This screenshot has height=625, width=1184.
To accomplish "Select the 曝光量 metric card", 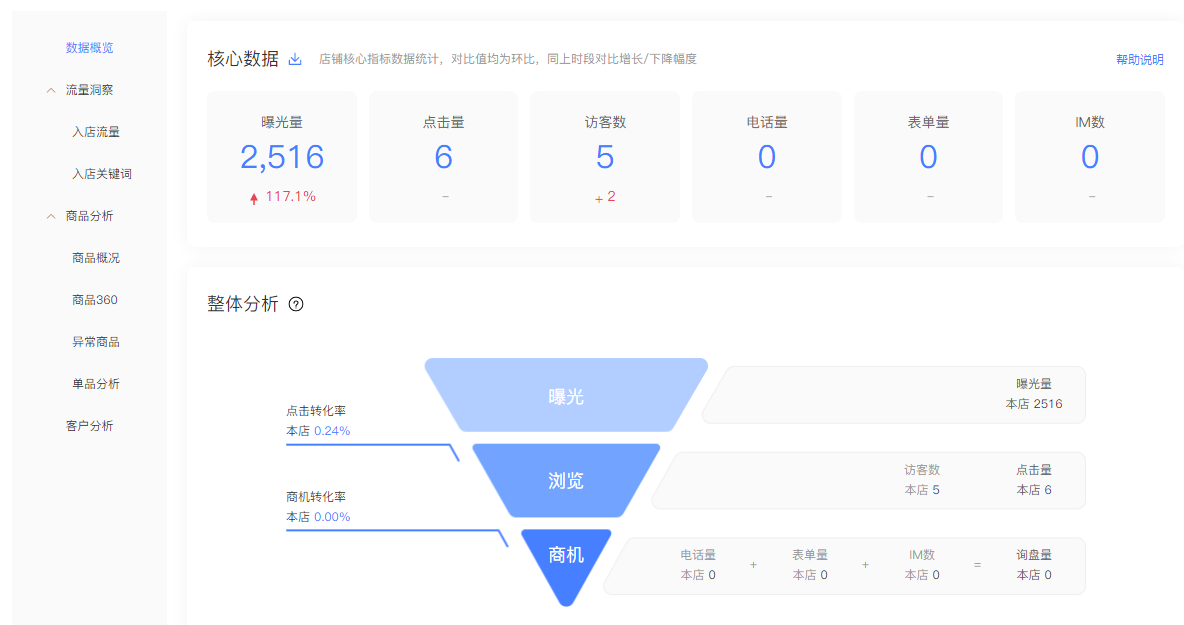I will (281, 156).
